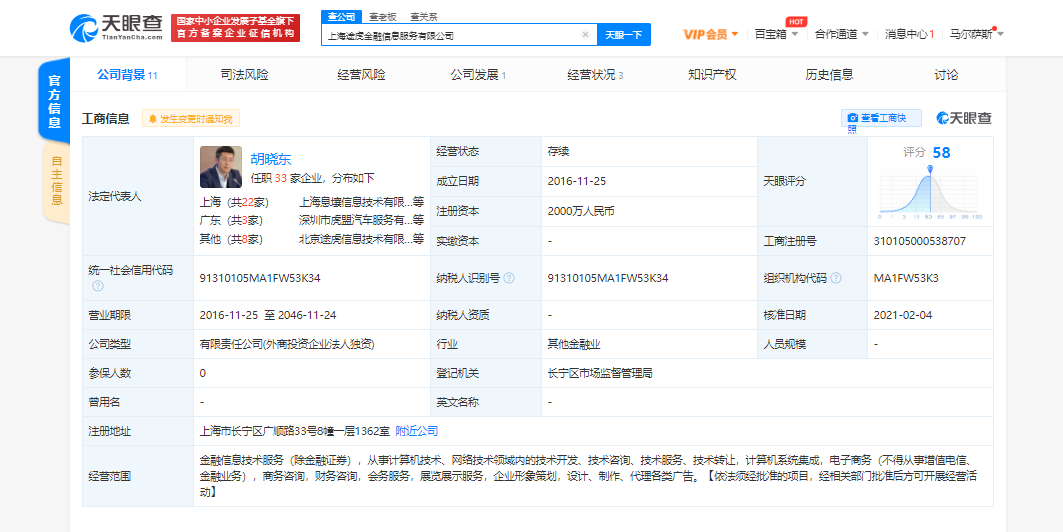Click the help icon next to 纳税人识别号

tap(508, 278)
